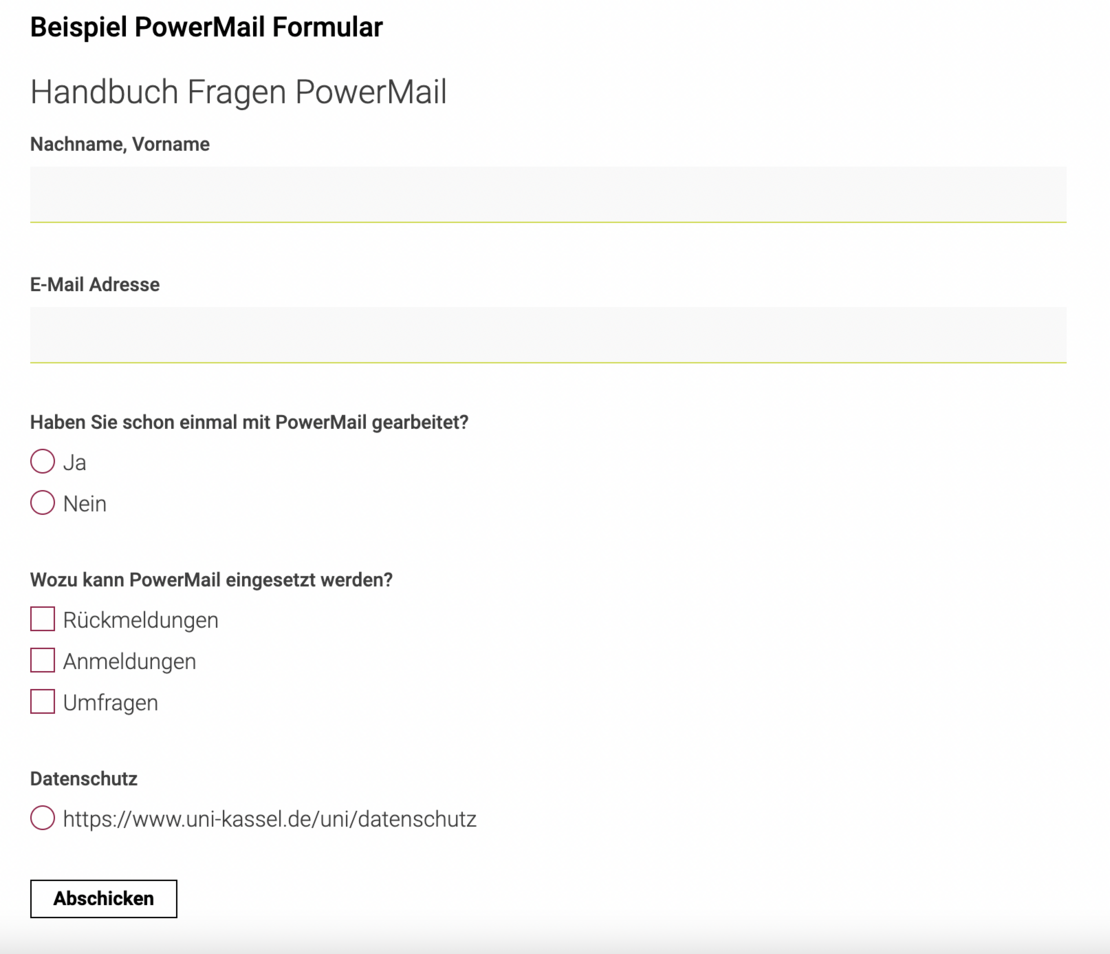The width and height of the screenshot is (1110, 954).
Task: Click the 'Rückmeldungen' option label text
Action: tap(140, 620)
